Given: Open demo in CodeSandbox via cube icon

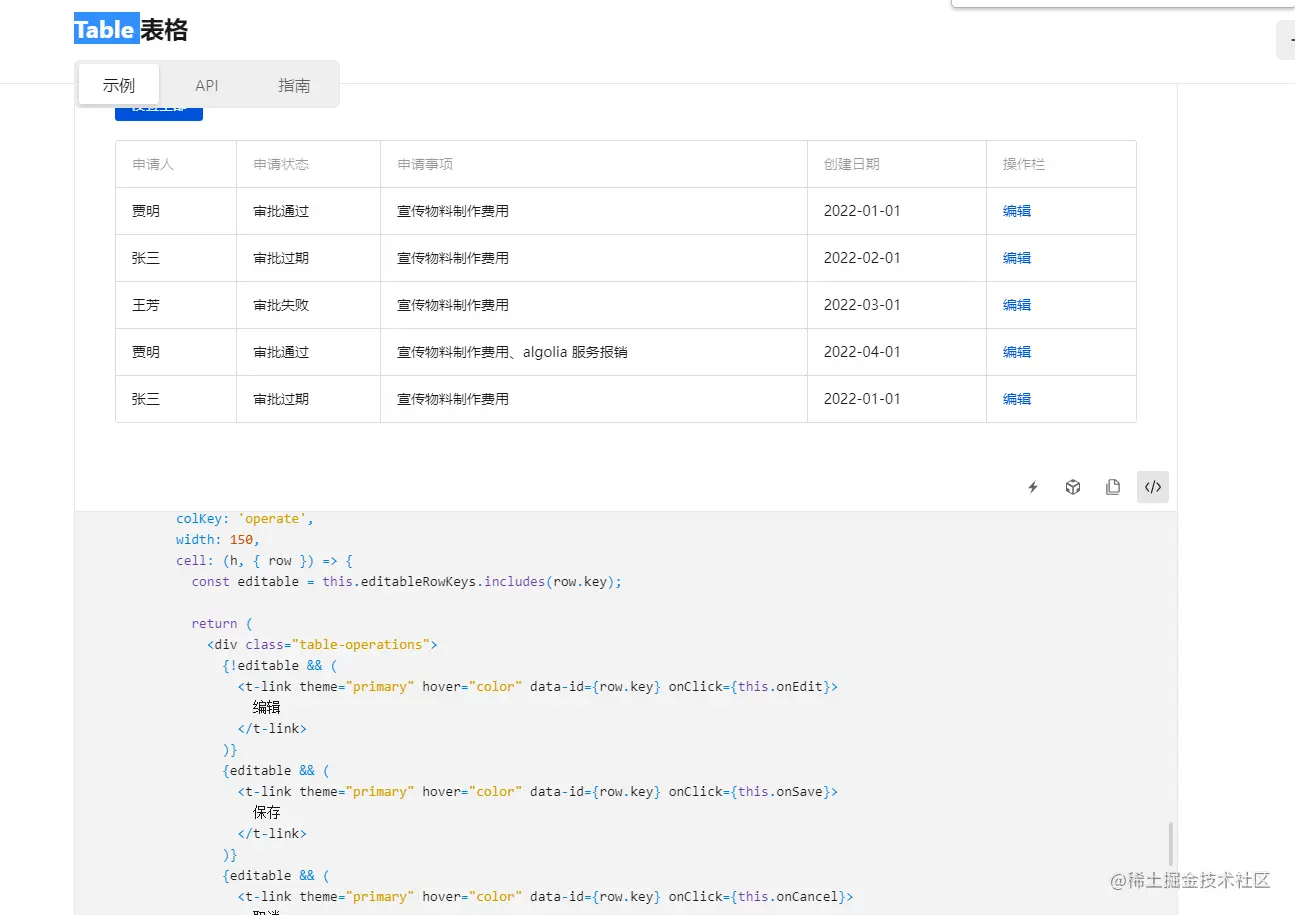Looking at the screenshot, I should click(1073, 487).
